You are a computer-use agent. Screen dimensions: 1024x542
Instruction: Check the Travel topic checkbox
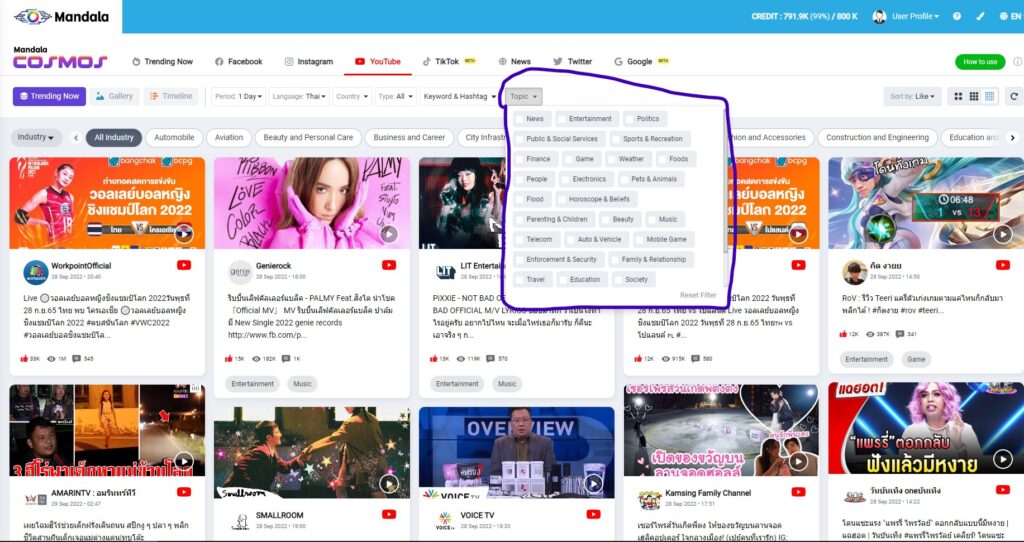(519, 279)
